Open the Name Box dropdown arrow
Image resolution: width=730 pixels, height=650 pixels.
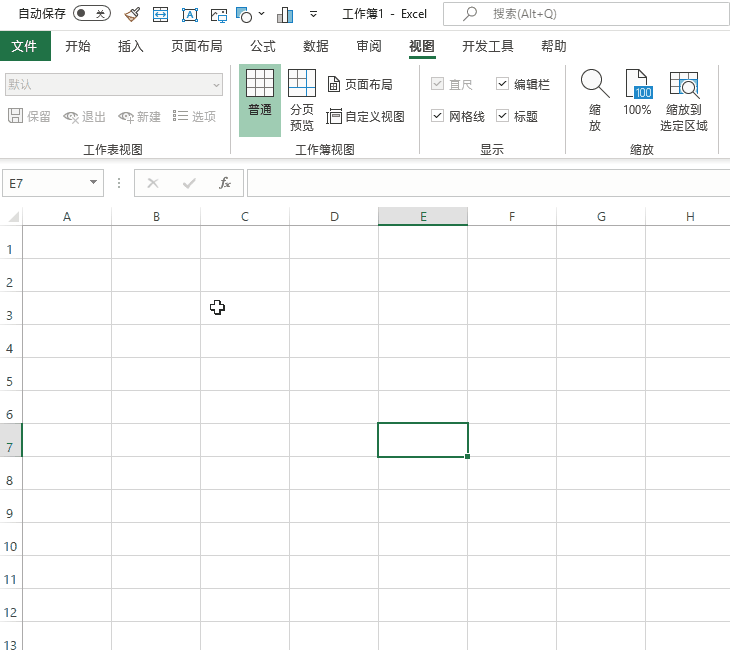pos(94,183)
